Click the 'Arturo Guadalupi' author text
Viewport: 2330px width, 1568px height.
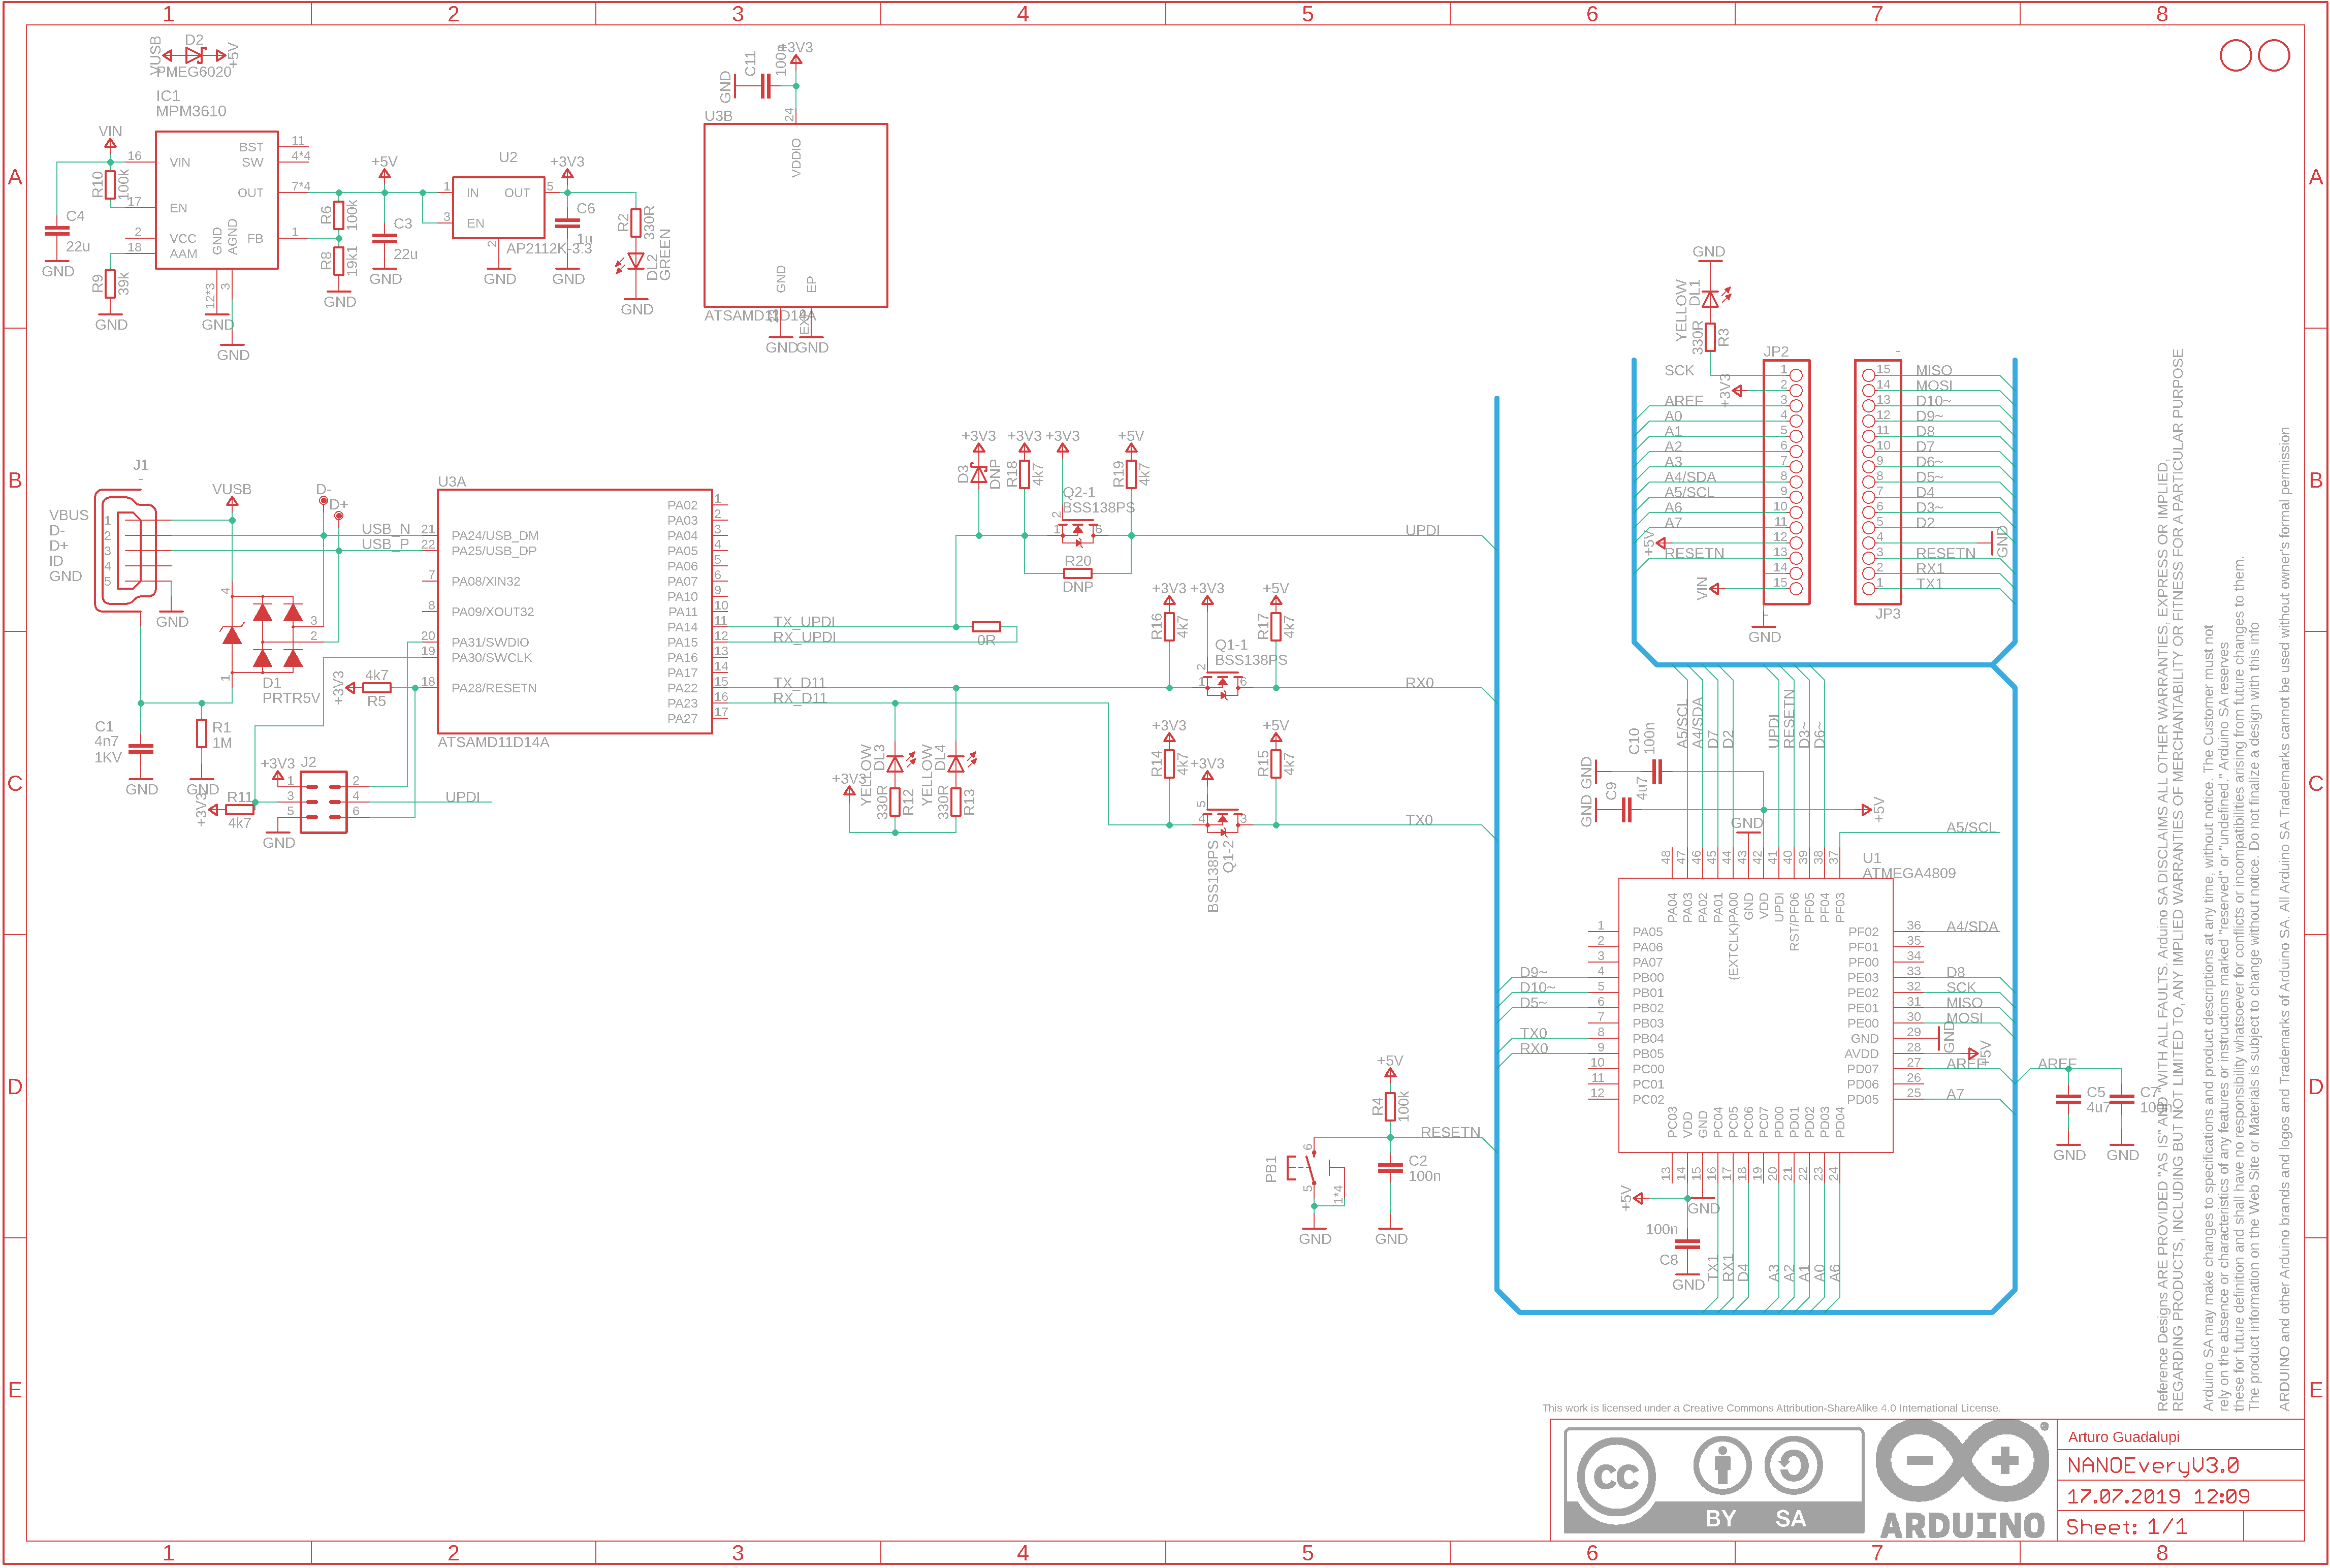pos(2123,1437)
